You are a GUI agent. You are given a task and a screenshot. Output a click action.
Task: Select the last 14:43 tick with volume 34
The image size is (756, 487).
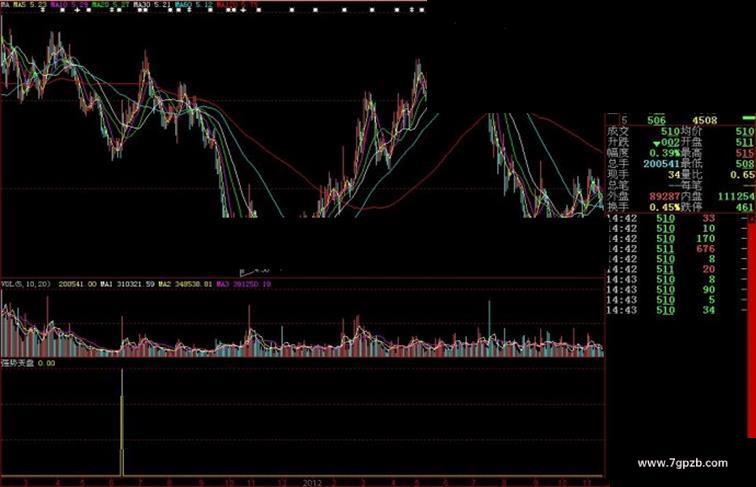[x=661, y=310]
